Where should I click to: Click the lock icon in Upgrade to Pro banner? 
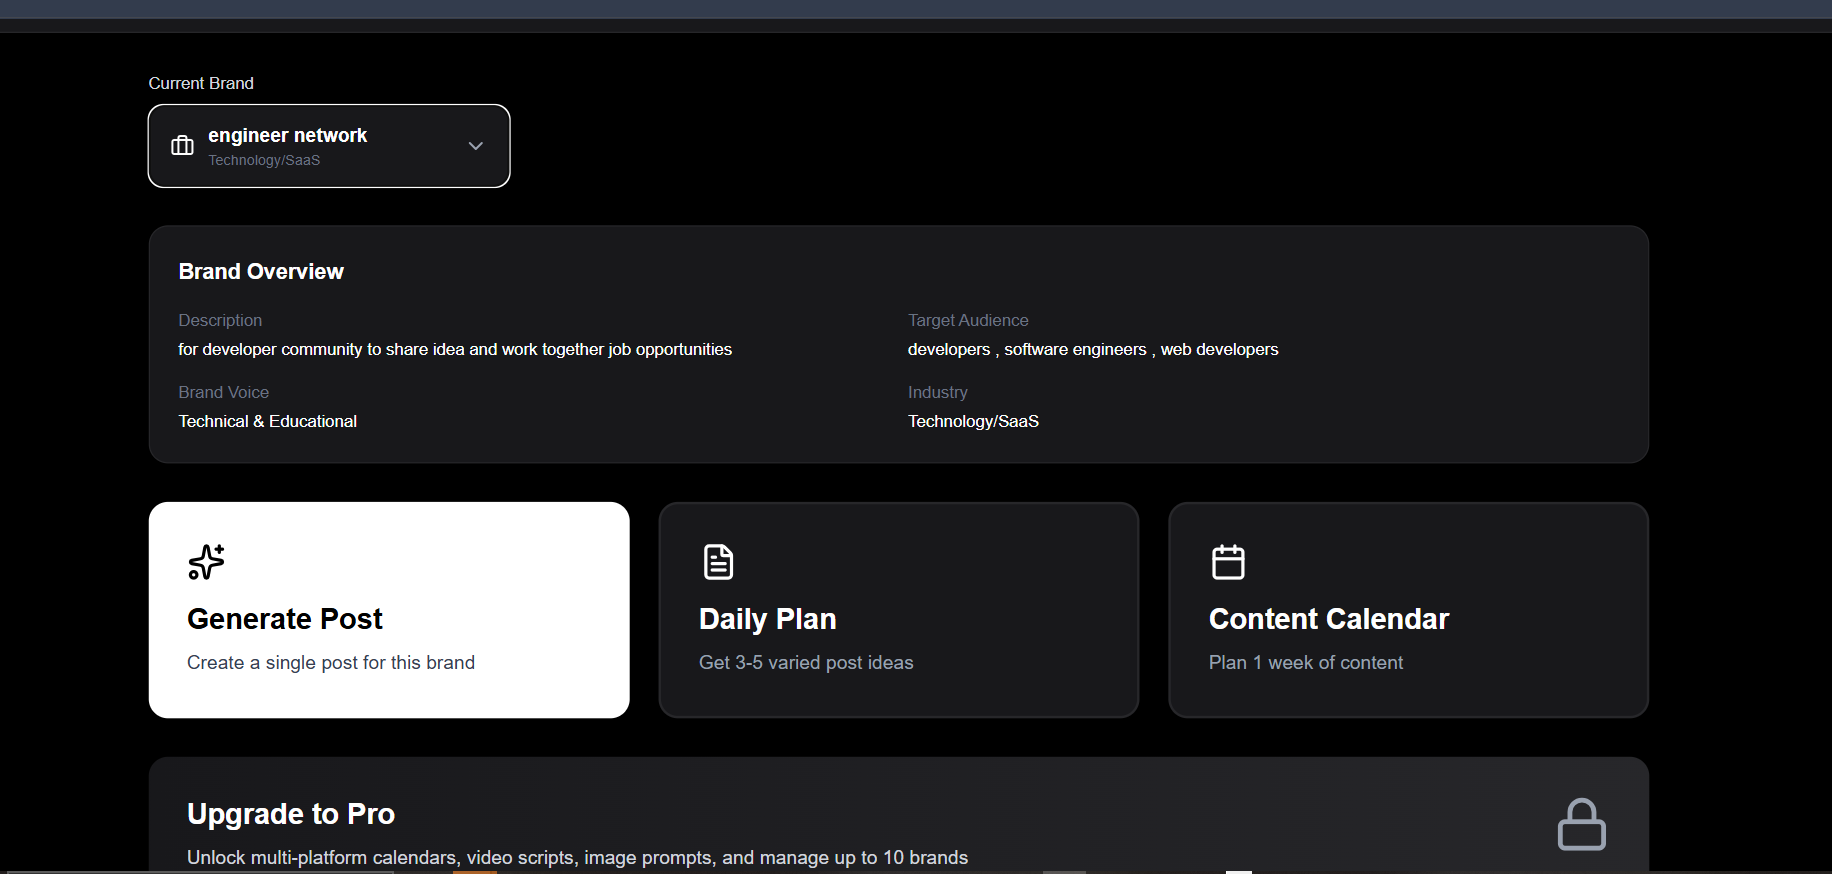click(1581, 825)
